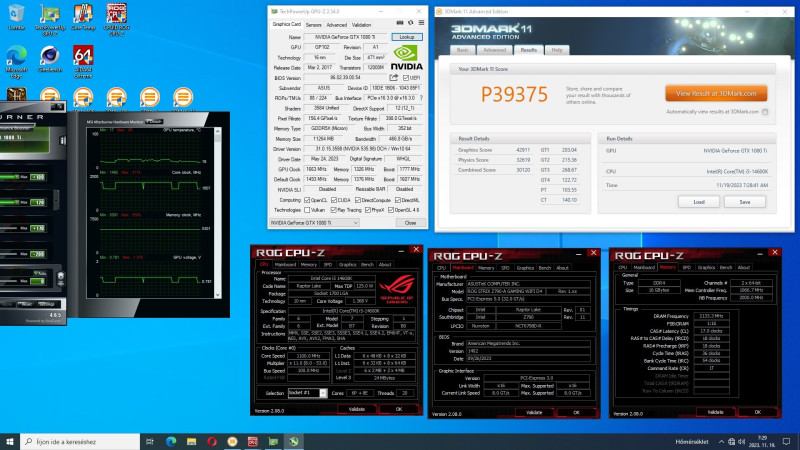Switch to the Validation tab in GPU-Z
The image size is (800, 450).
[x=361, y=25]
